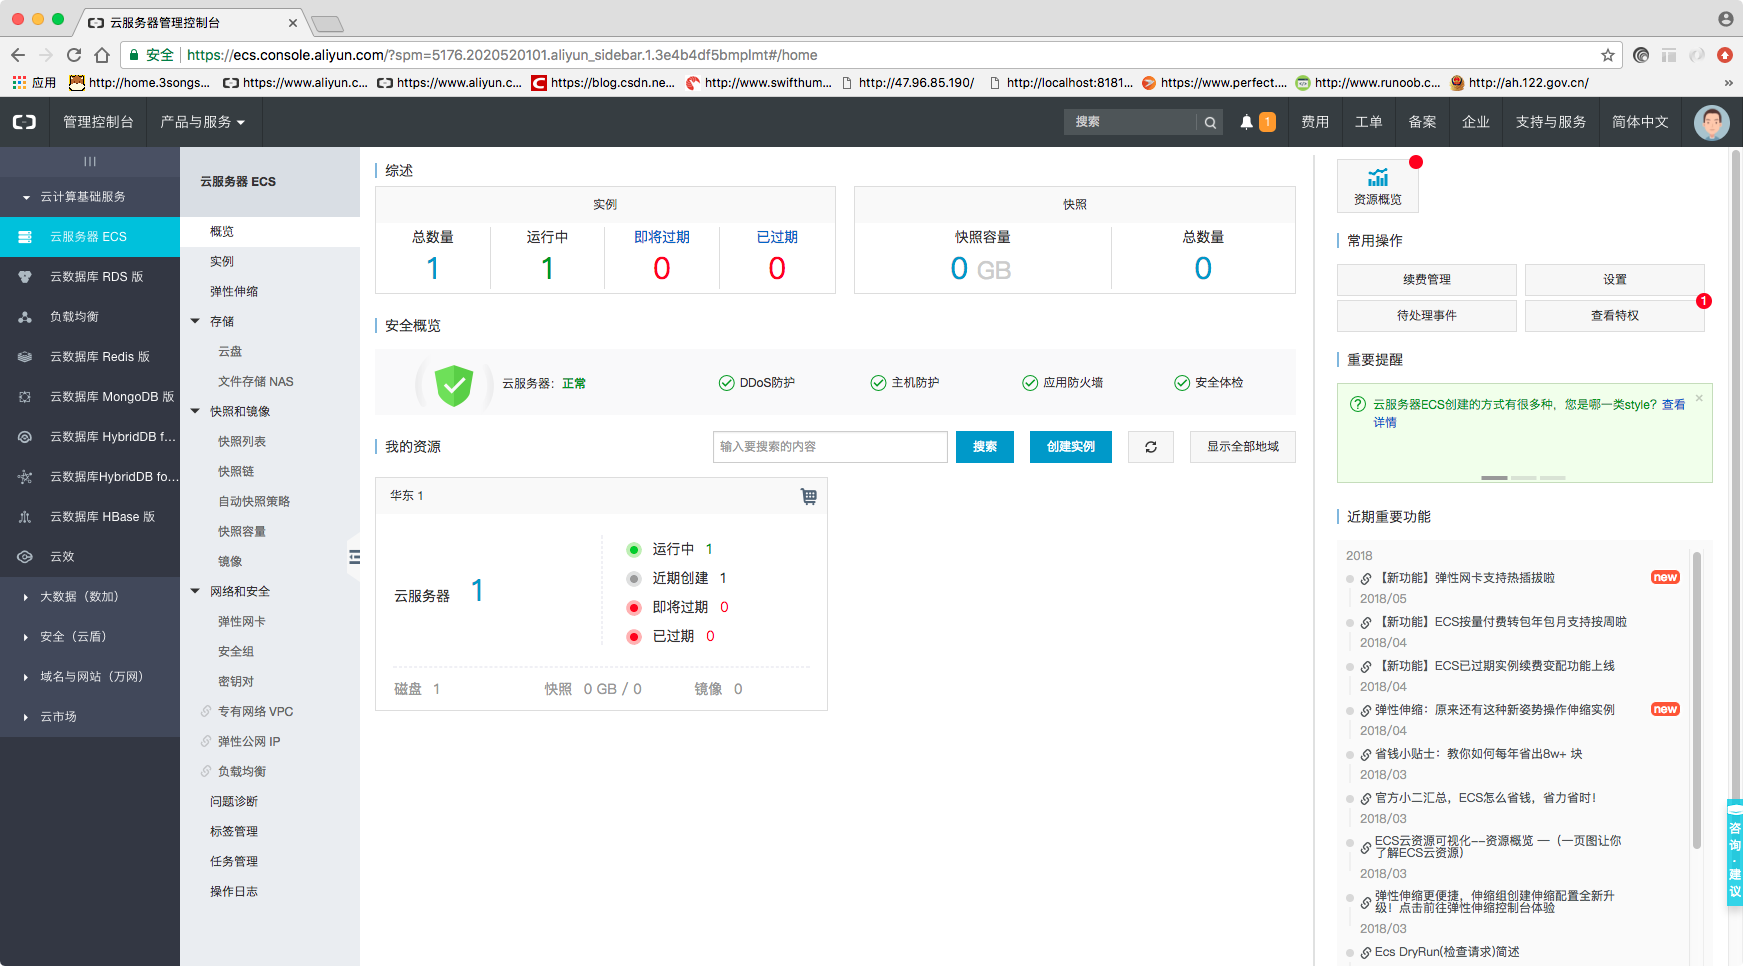Click the 近期重要功能 list scrollbar
The height and width of the screenshot is (966, 1743).
(1697, 700)
